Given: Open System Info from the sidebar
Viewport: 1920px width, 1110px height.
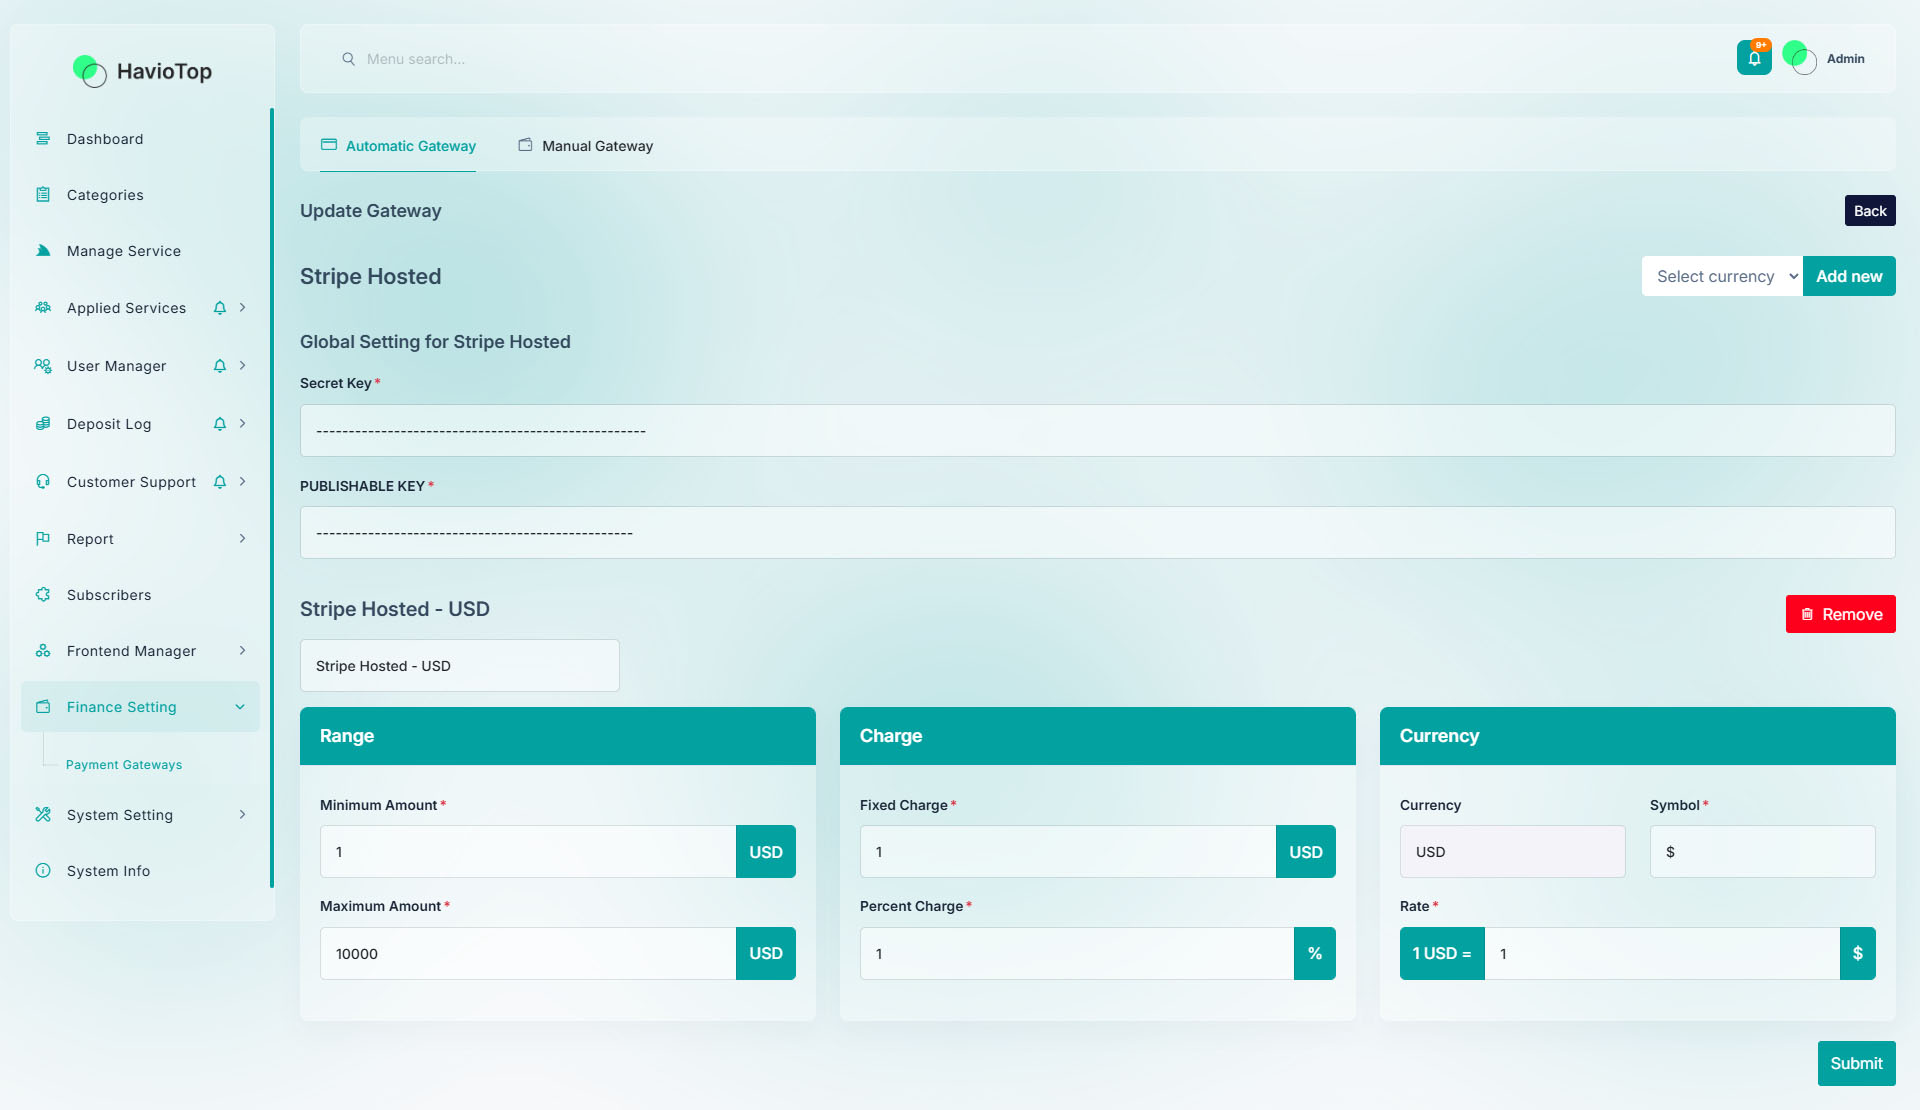Looking at the screenshot, I should pos(140,871).
